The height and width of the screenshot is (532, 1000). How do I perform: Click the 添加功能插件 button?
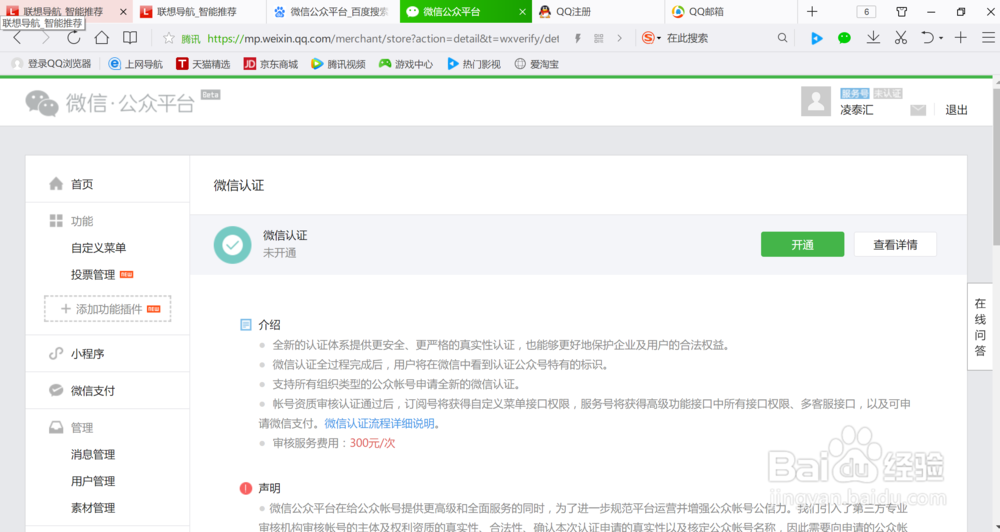pos(108,309)
